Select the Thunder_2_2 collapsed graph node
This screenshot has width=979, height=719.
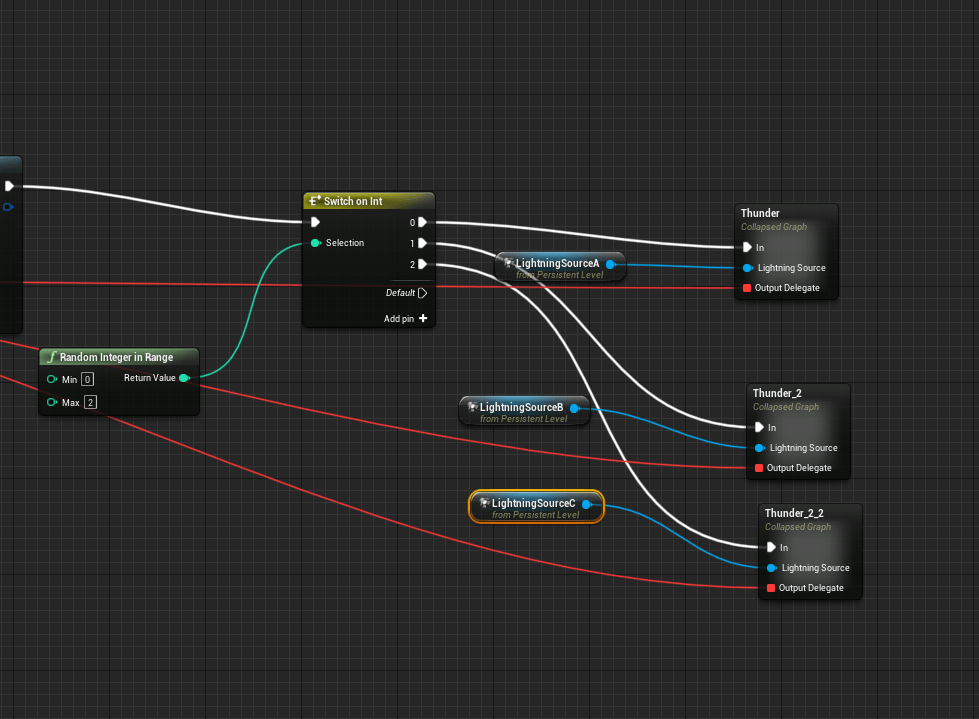click(x=794, y=513)
